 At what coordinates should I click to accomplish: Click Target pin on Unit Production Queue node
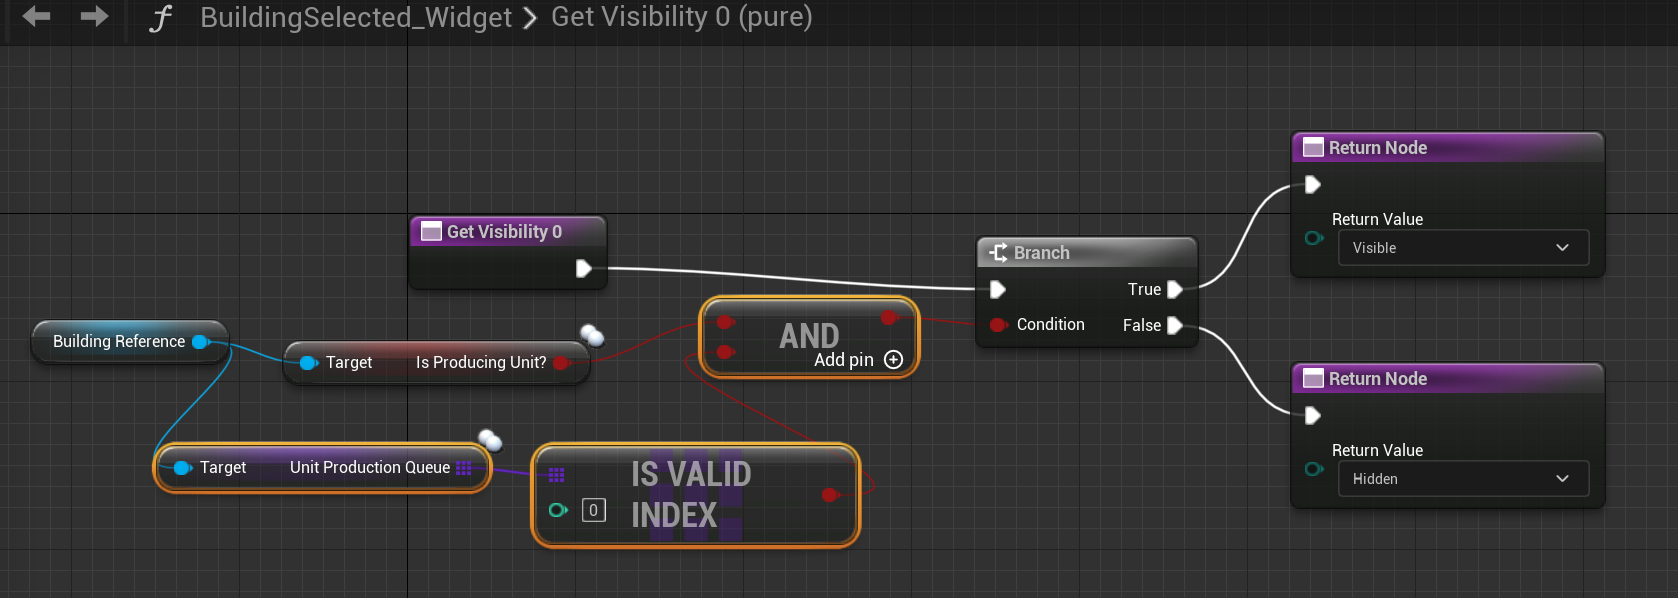pos(182,468)
